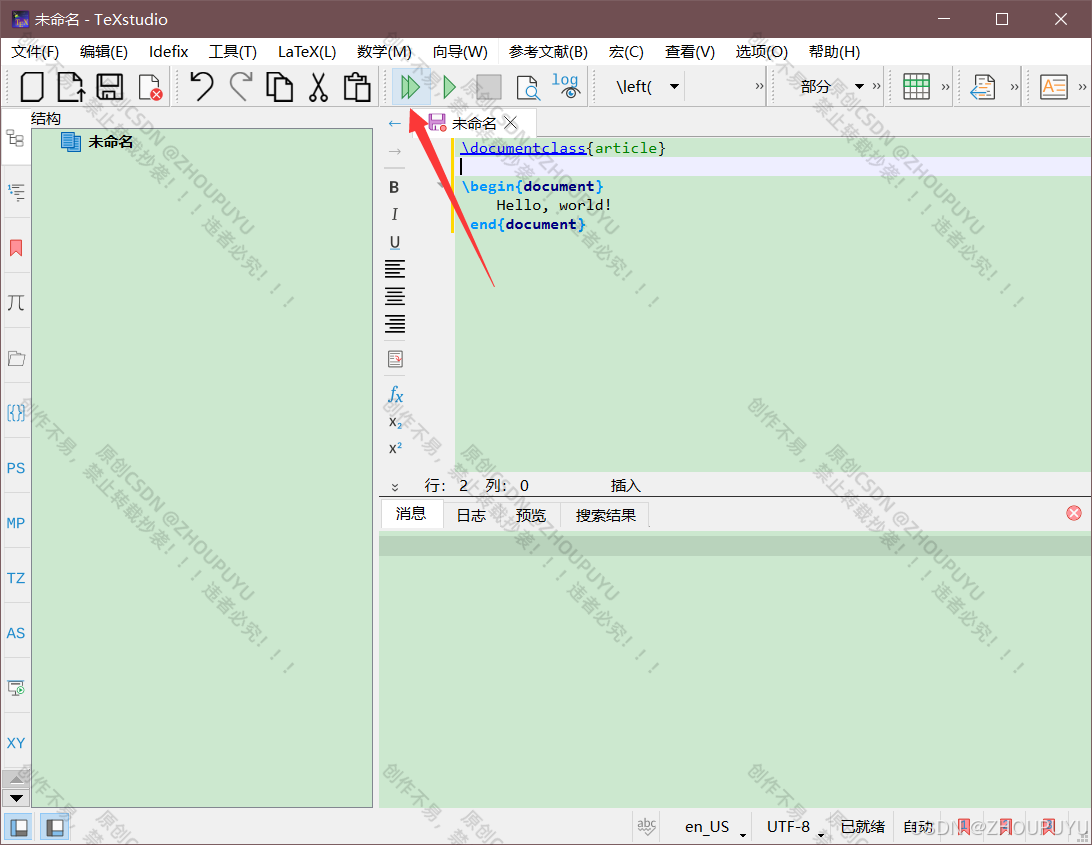Insert subscript with x₂ icon
This screenshot has height=845, width=1092.
click(395, 422)
